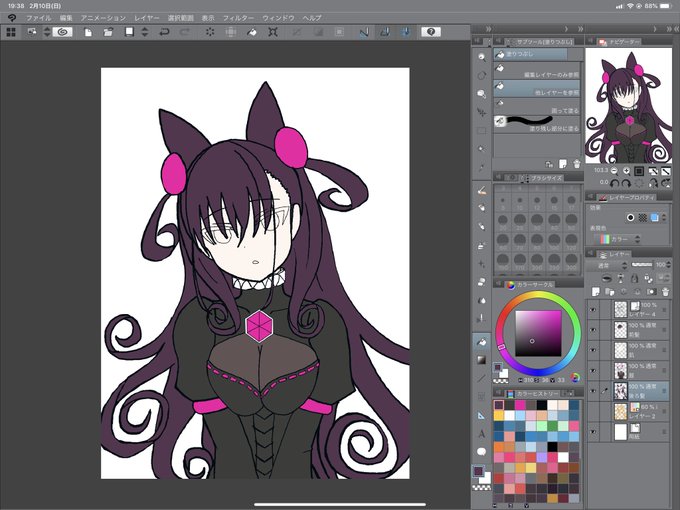Open the ファイル (File) menu

point(38,18)
